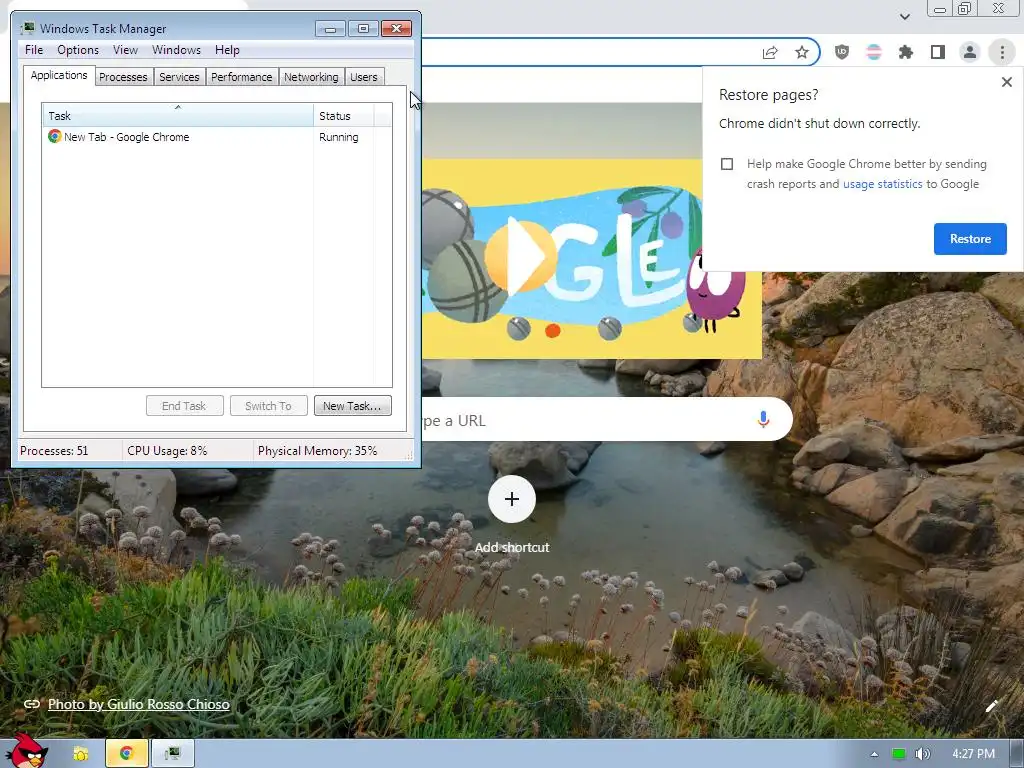Click the Processes: 51 status text

[x=54, y=451]
